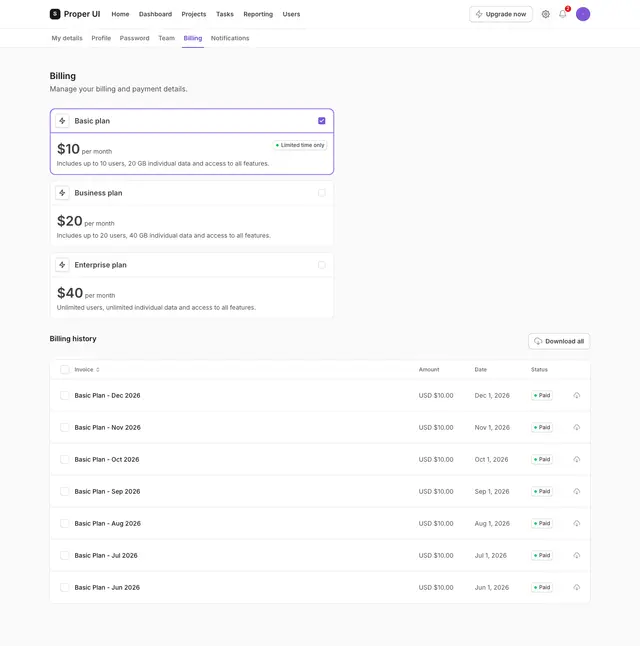The image size is (640, 646).
Task: Open notifications bell icon
Action: pos(563,14)
